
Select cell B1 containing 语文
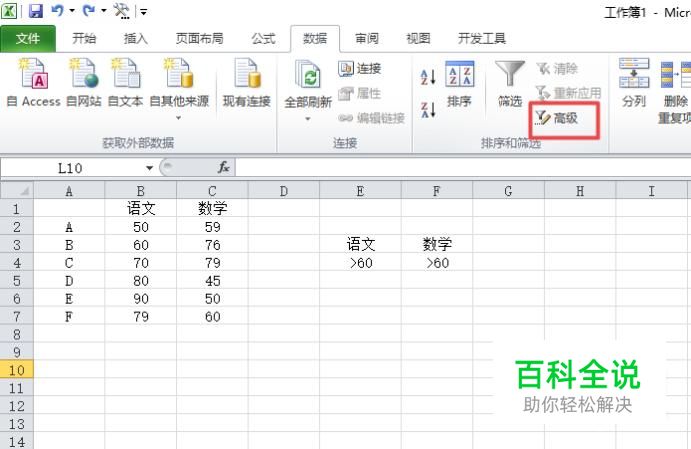tap(141, 208)
